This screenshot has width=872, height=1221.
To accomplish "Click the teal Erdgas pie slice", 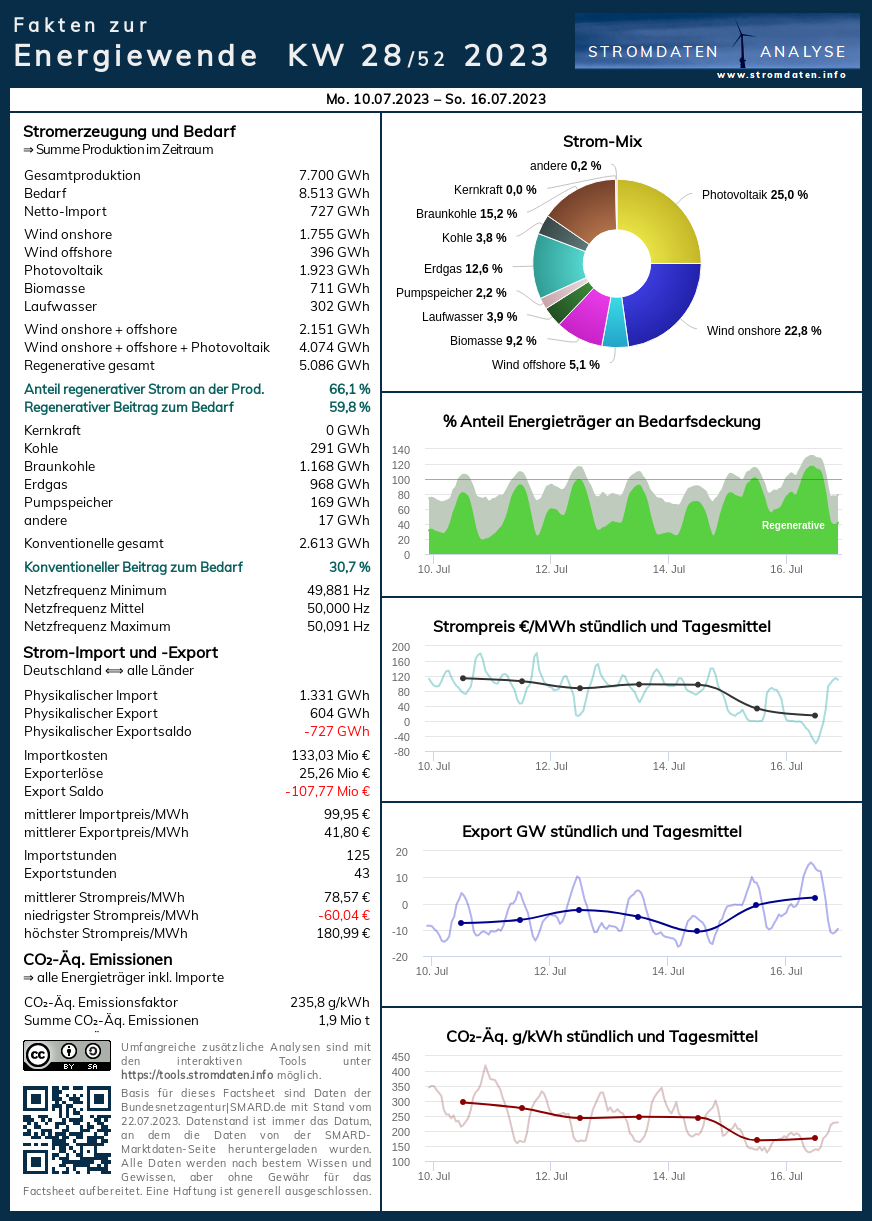I will (555, 263).
